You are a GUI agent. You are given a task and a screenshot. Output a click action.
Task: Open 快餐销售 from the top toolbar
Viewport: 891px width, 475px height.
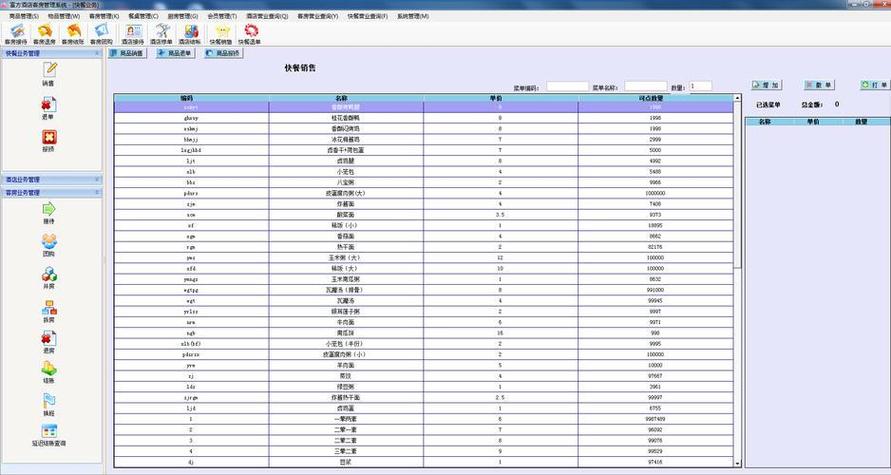tap(220, 35)
